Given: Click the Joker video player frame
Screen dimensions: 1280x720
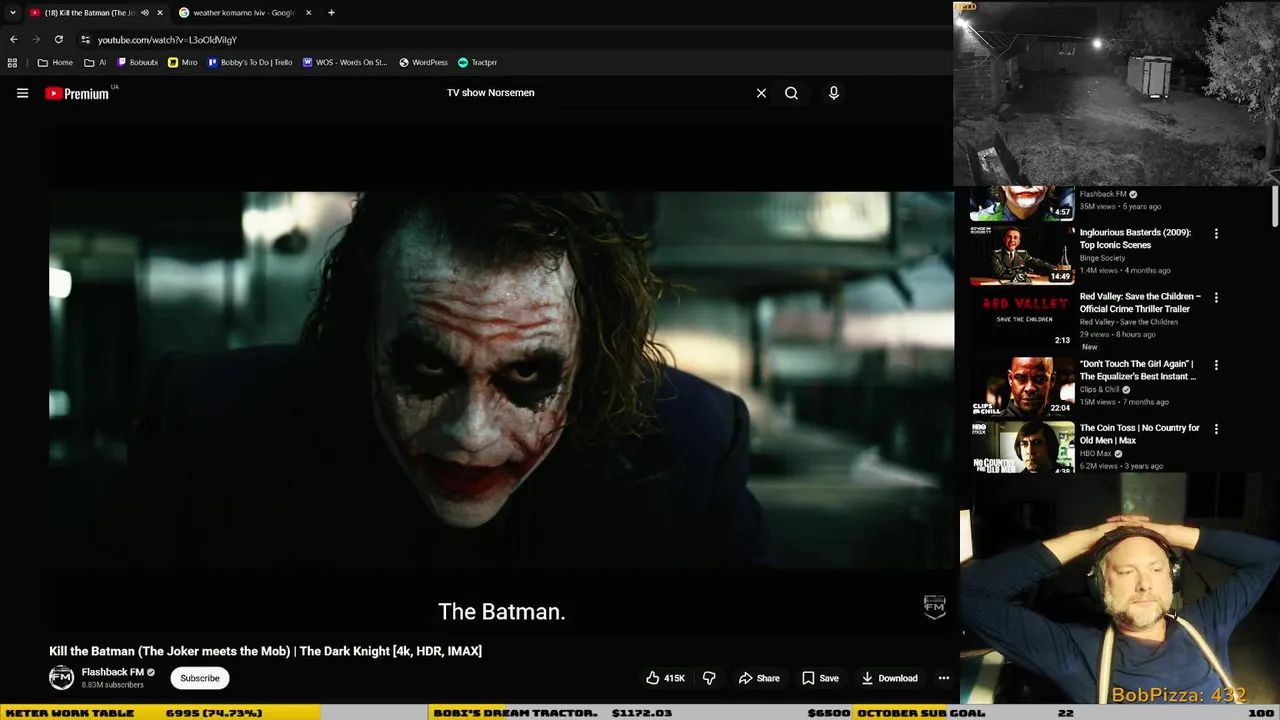Looking at the screenshot, I should tap(501, 380).
